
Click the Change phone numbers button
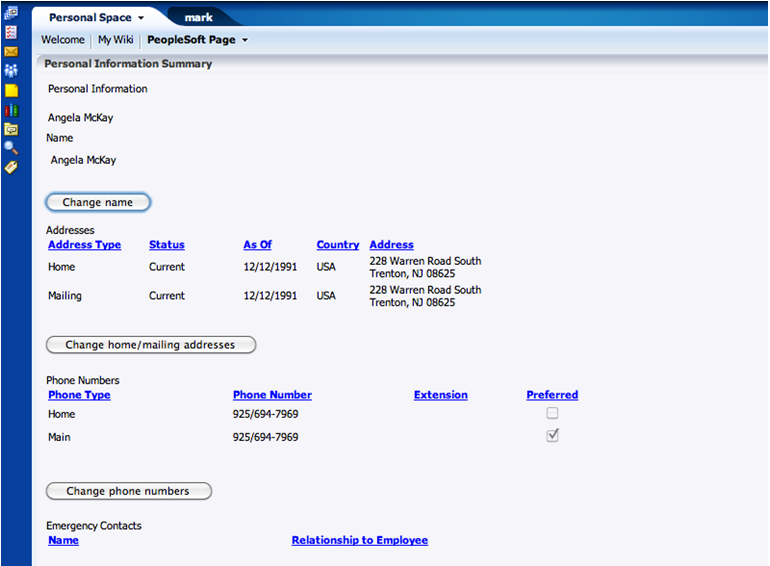point(129,491)
